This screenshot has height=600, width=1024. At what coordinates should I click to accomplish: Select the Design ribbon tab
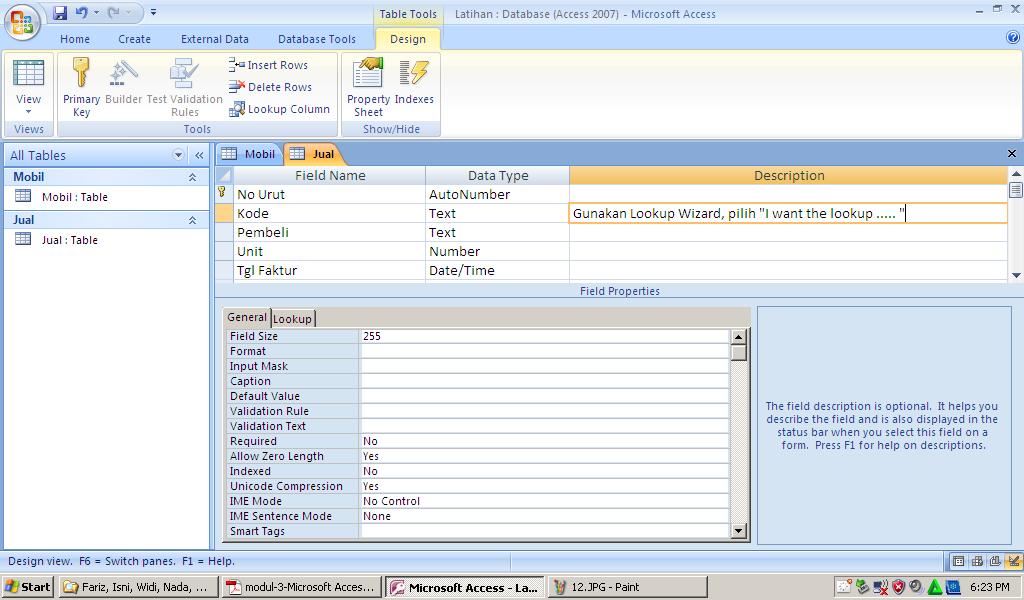tap(408, 39)
